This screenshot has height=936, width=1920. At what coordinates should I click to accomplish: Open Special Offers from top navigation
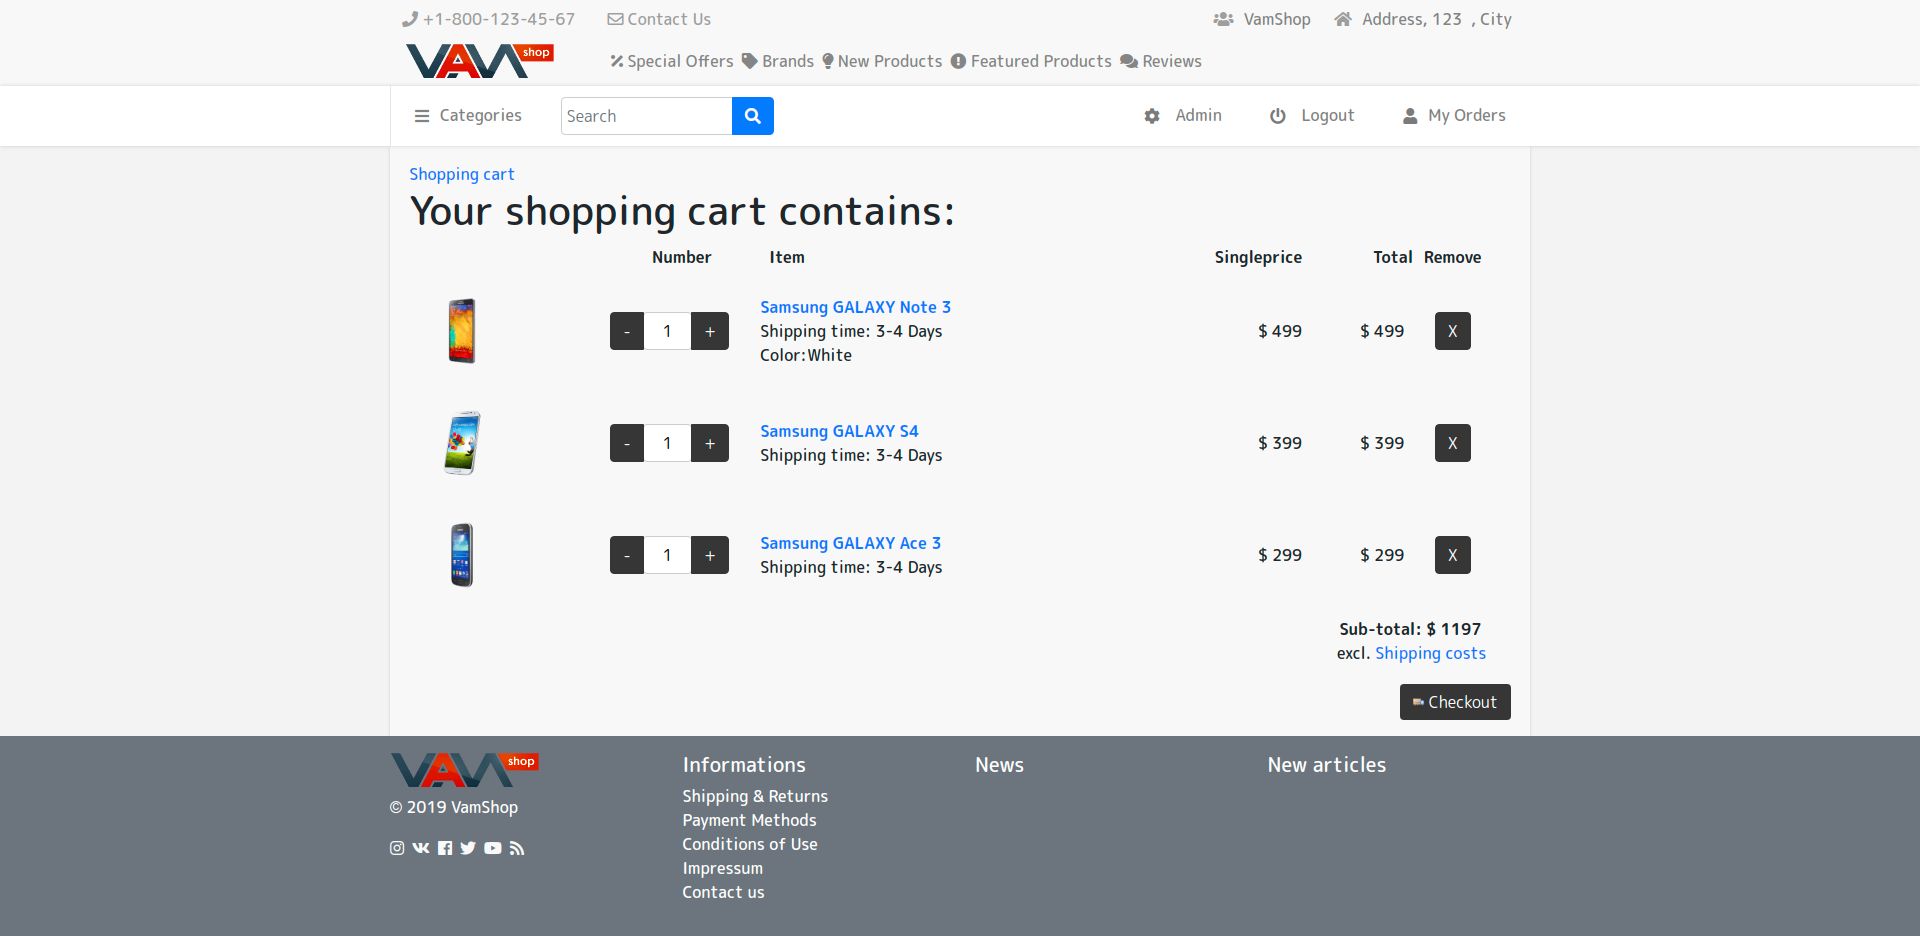click(x=672, y=61)
